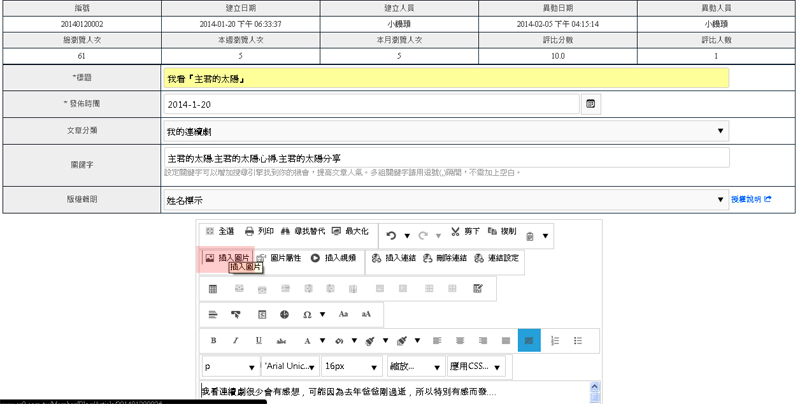This screenshot has width=800, height=404.
Task: Click 最大化 to maximize the editor
Action: click(x=350, y=232)
